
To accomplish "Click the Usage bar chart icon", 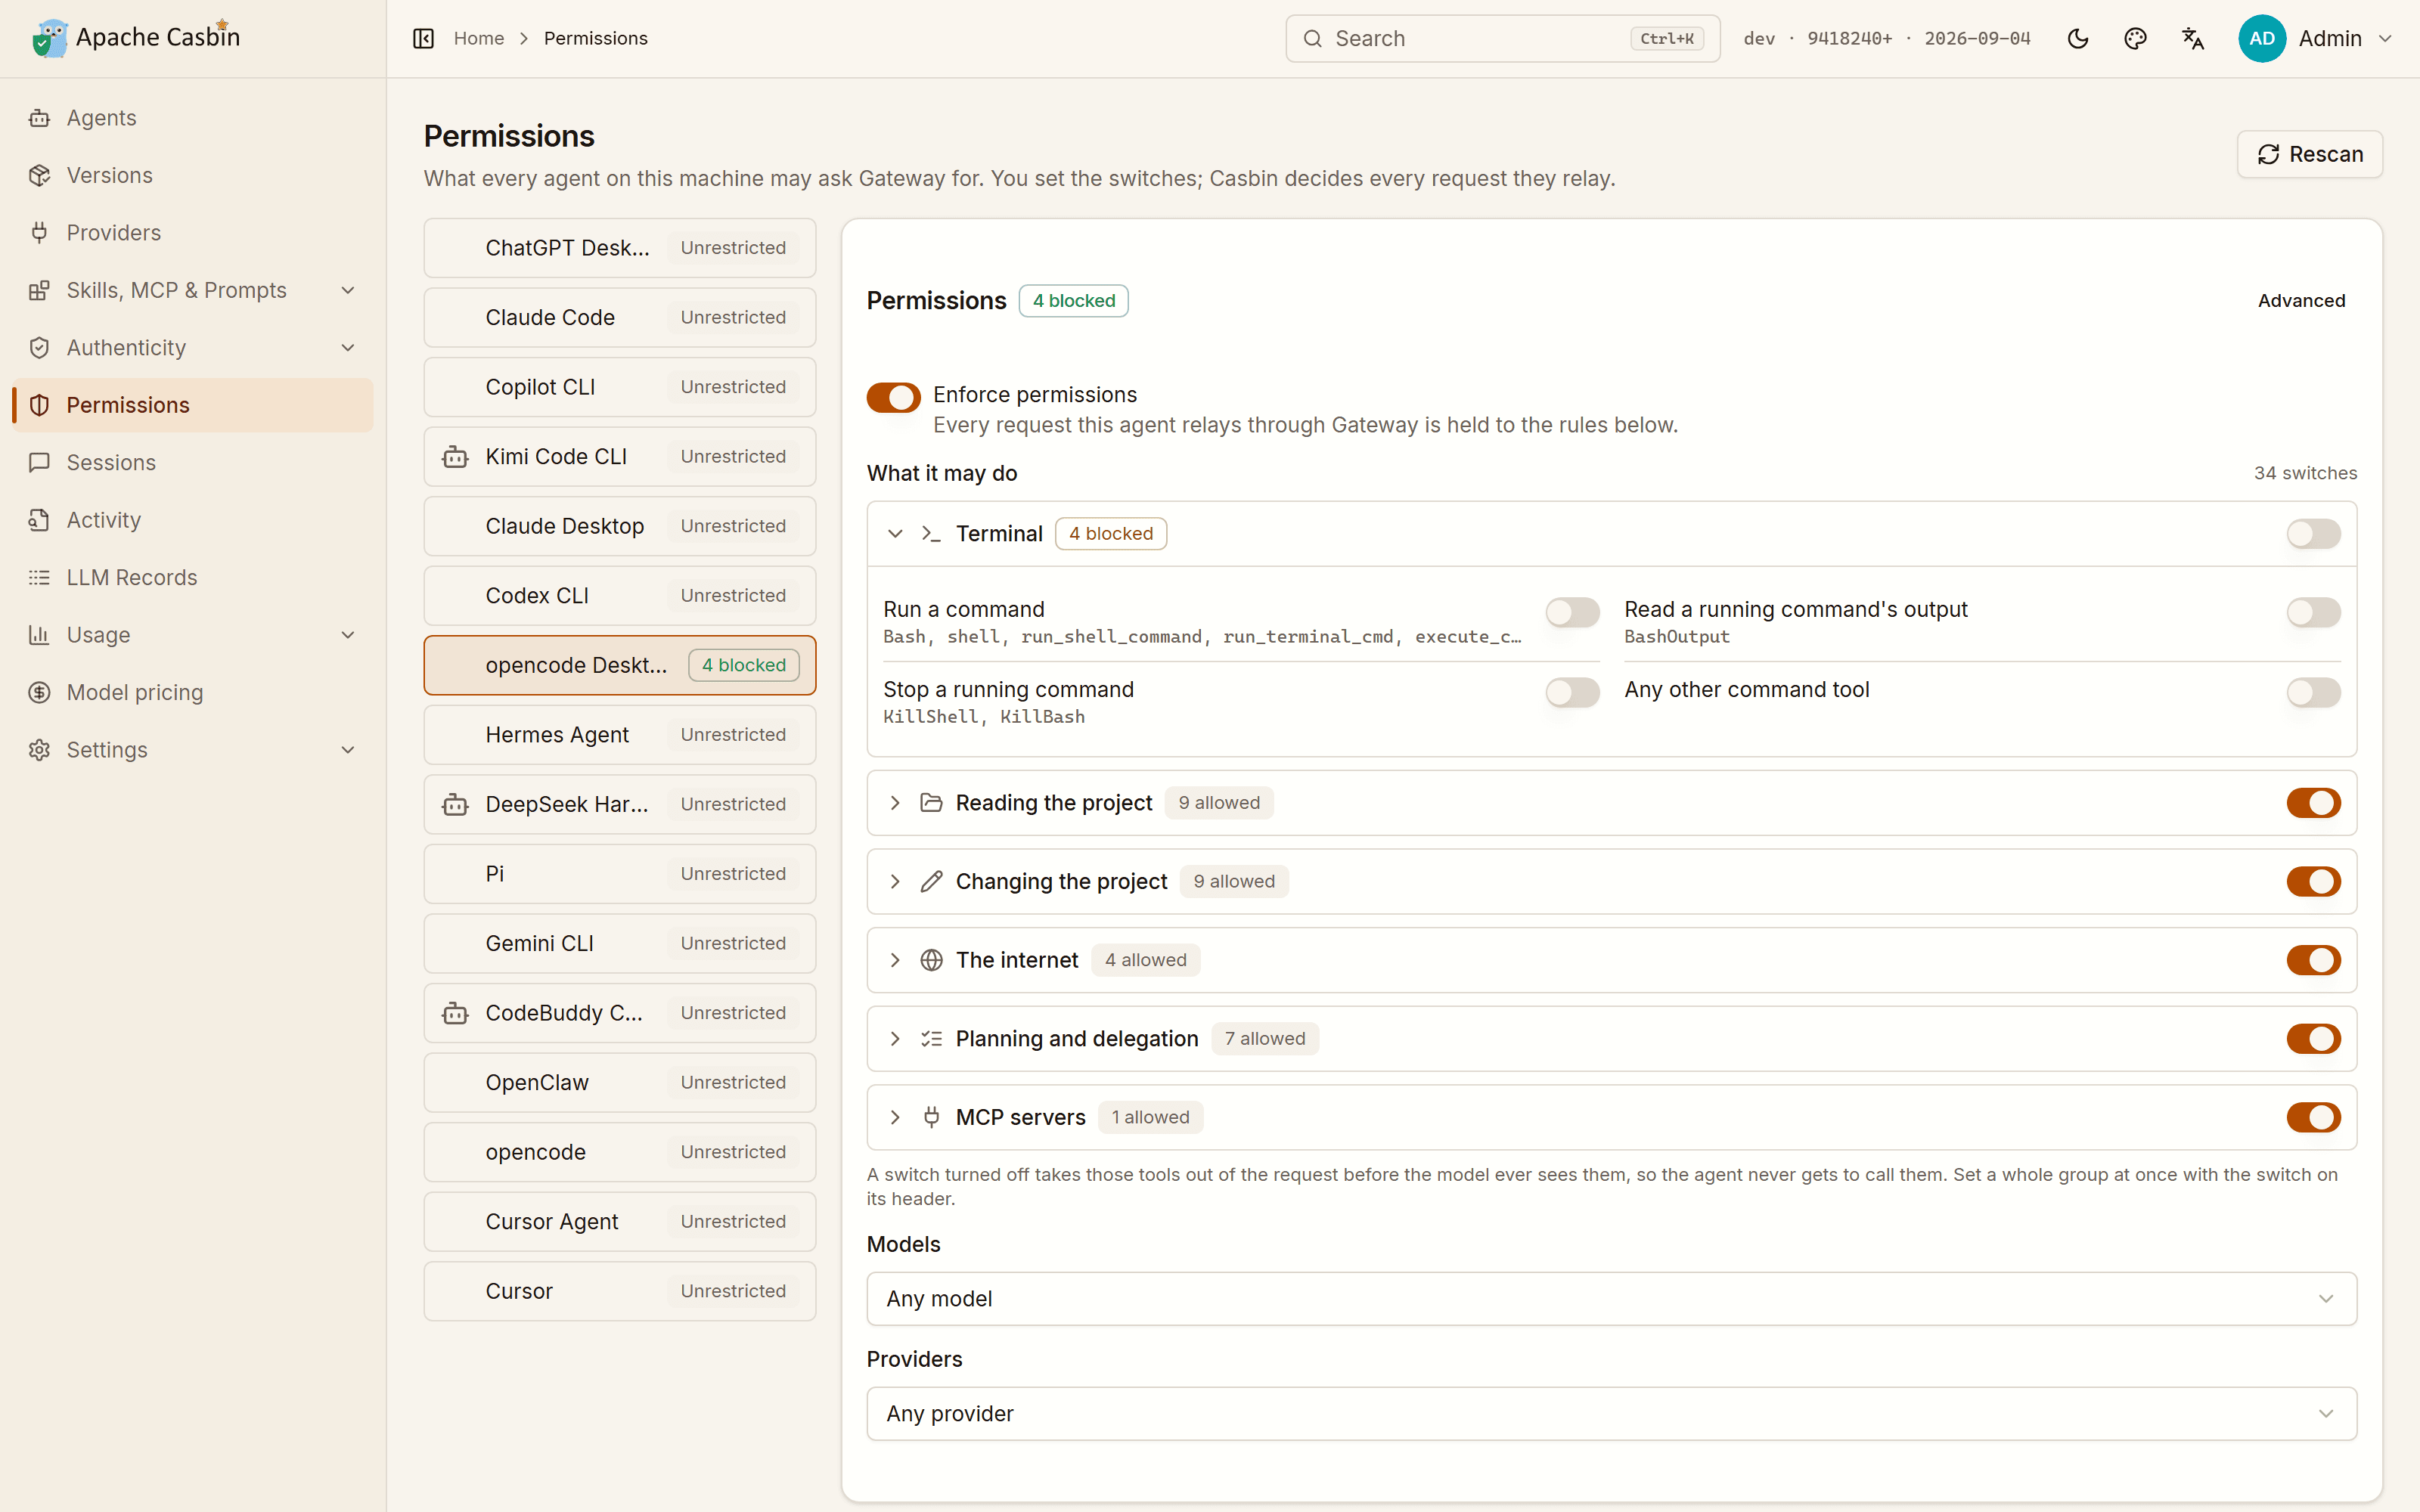I will click(x=39, y=635).
